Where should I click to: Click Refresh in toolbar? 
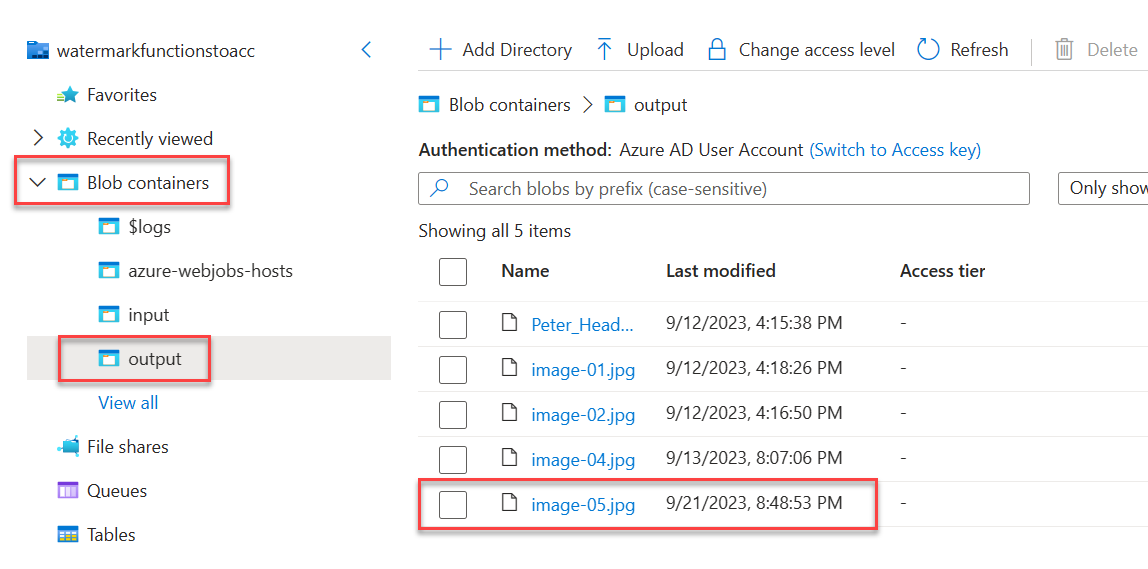963,50
